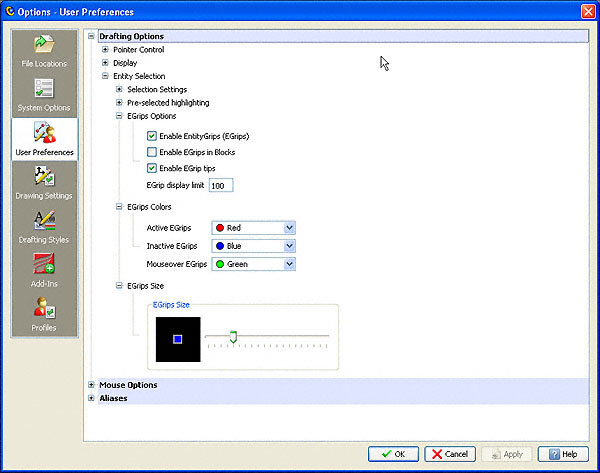Open the Add-Ins icon
This screenshot has width=600, height=473.
coord(44,264)
